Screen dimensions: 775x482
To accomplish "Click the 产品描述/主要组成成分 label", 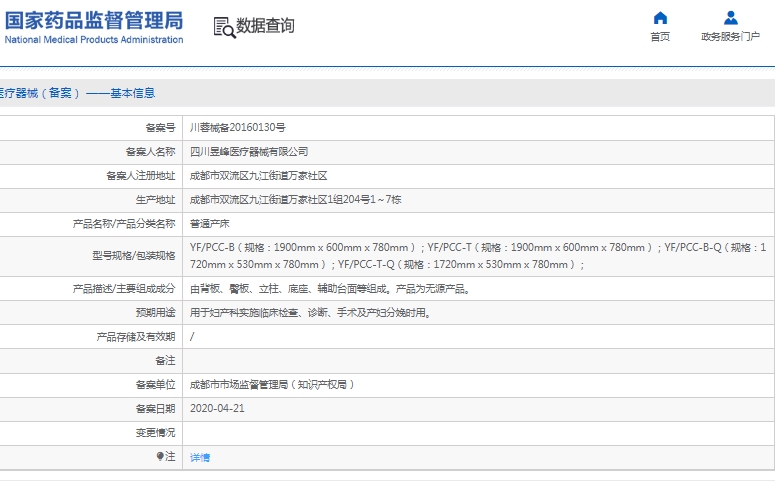I will pyautogui.click(x=124, y=289).
